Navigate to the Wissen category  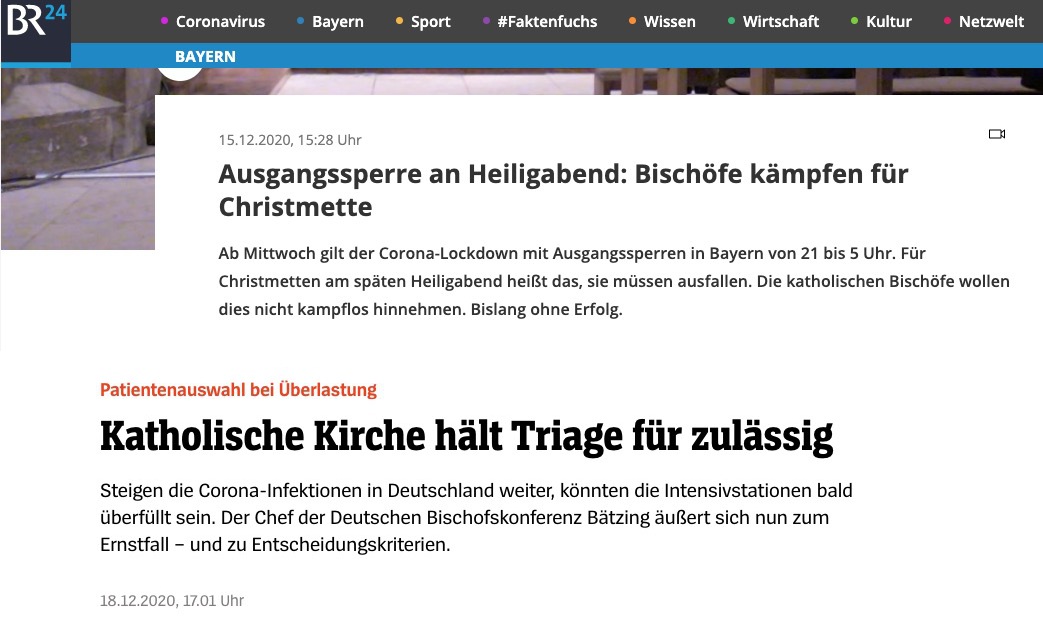pyautogui.click(x=669, y=22)
